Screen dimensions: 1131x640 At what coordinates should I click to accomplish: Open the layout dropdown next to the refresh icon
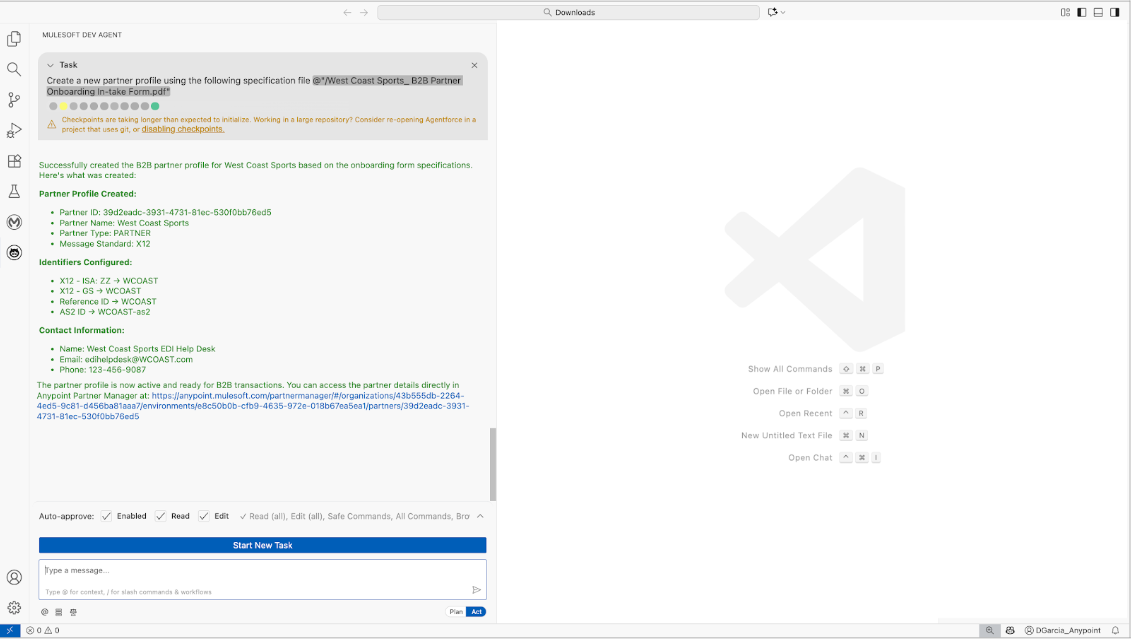pyautogui.click(x=784, y=12)
